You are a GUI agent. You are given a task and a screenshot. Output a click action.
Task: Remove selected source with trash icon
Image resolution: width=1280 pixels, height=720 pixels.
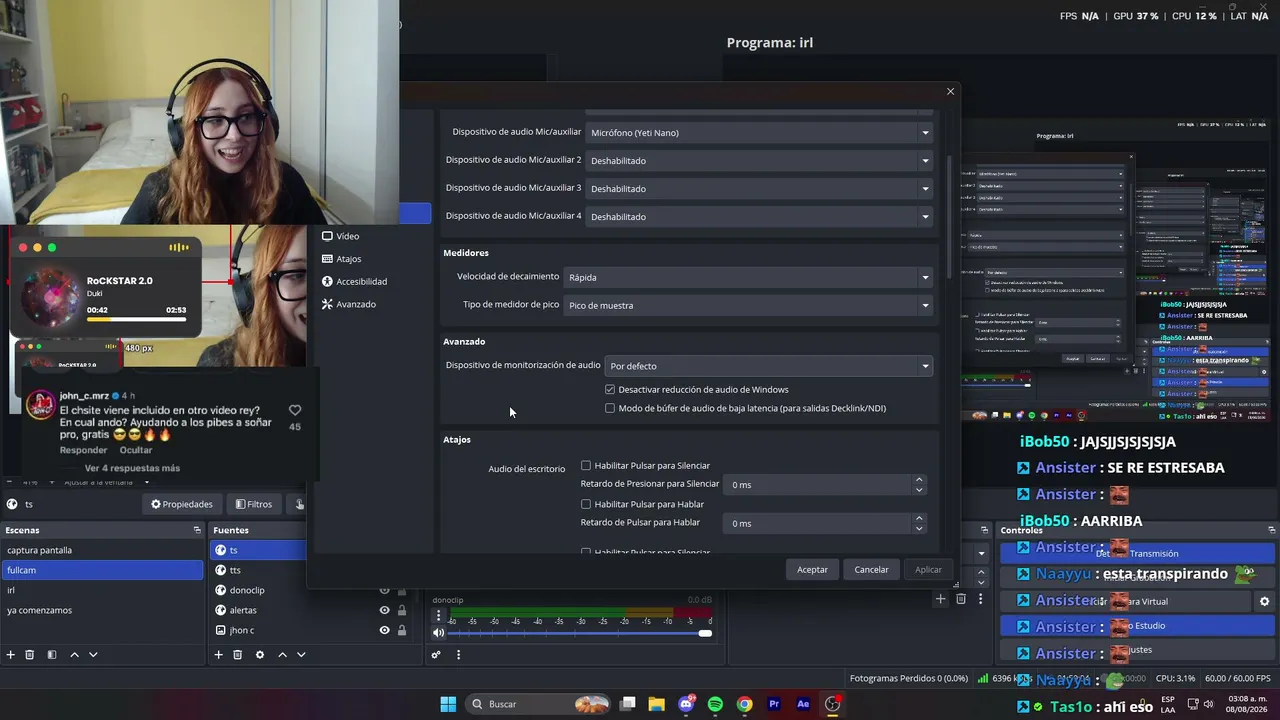point(237,655)
